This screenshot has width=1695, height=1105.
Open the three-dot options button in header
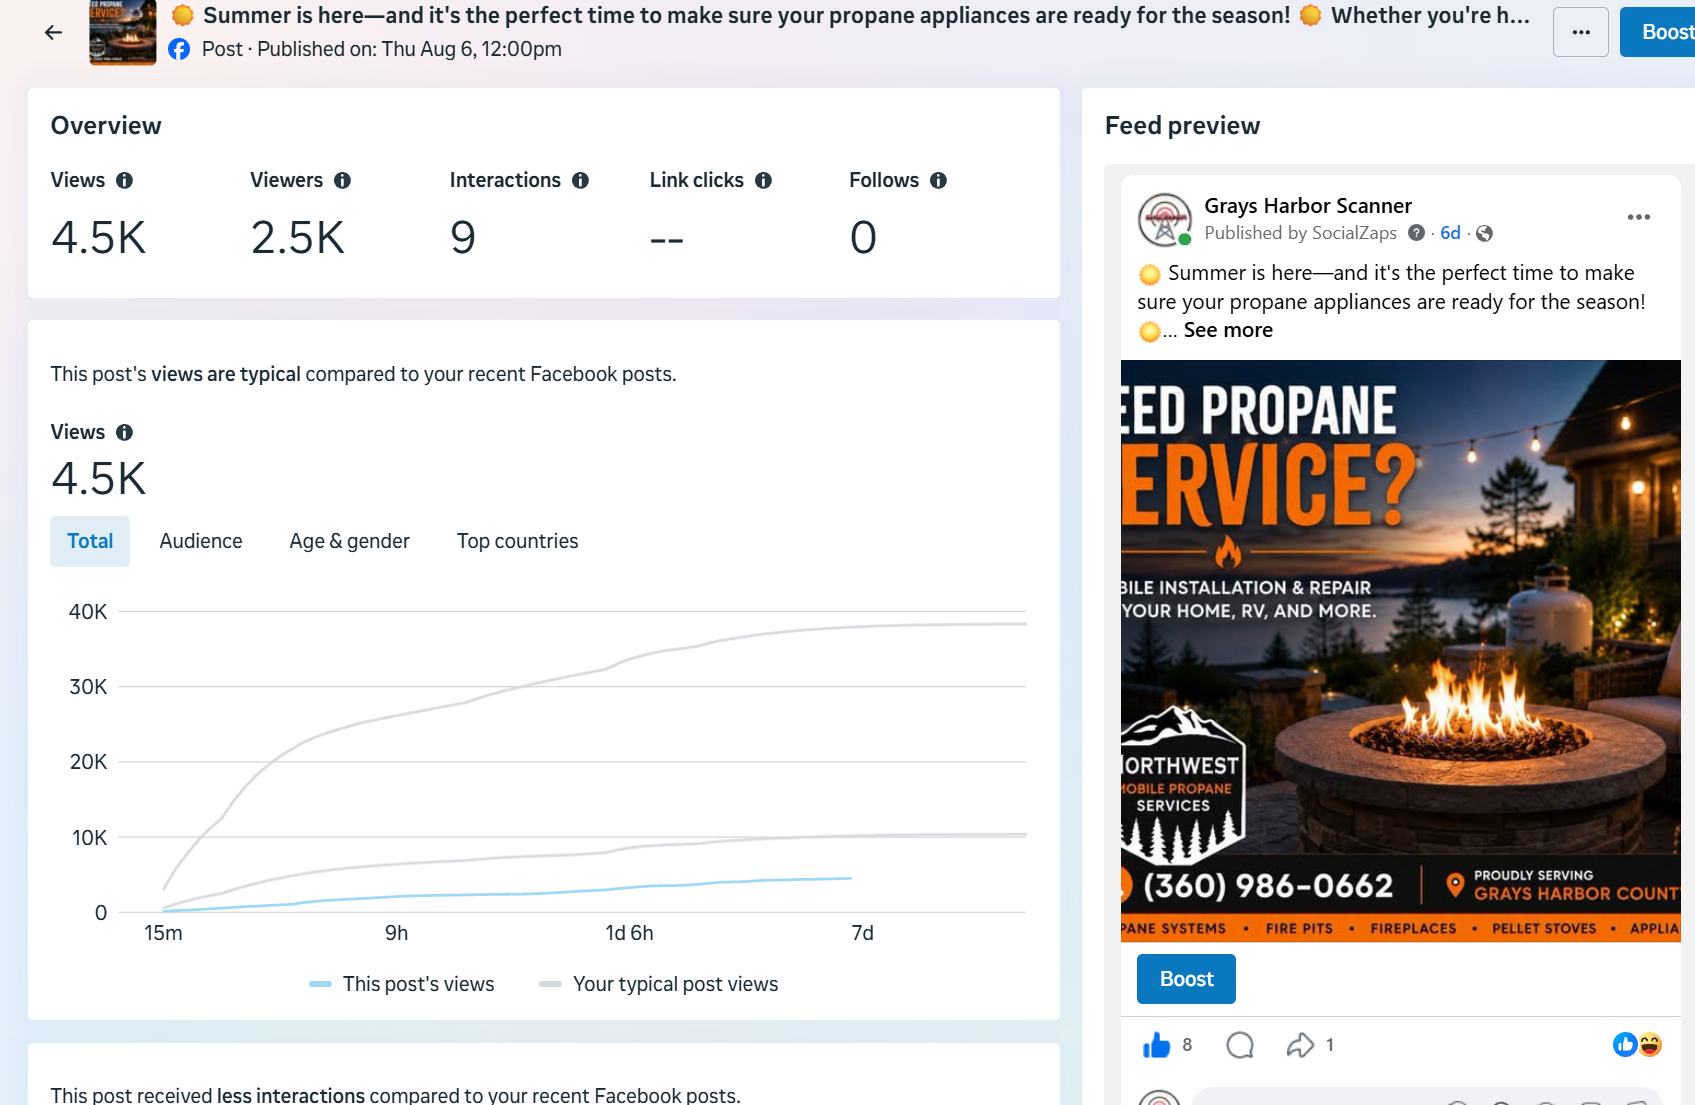[1581, 32]
